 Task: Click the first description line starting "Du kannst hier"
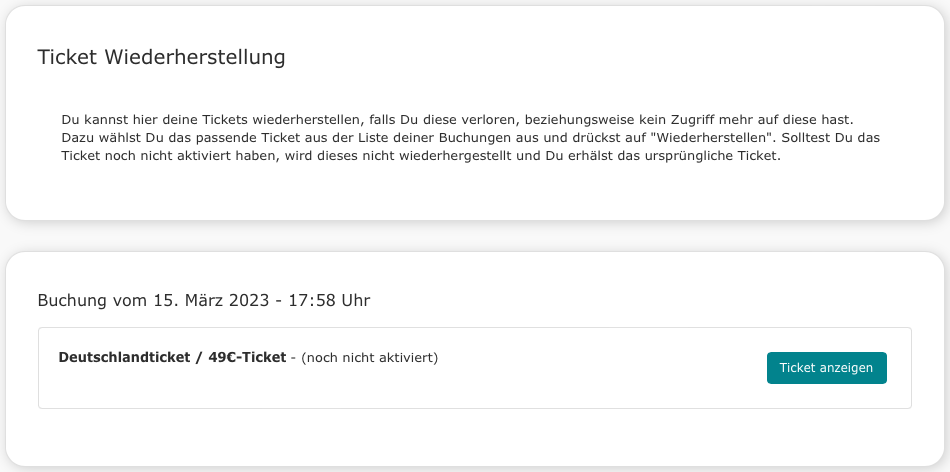tap(457, 119)
